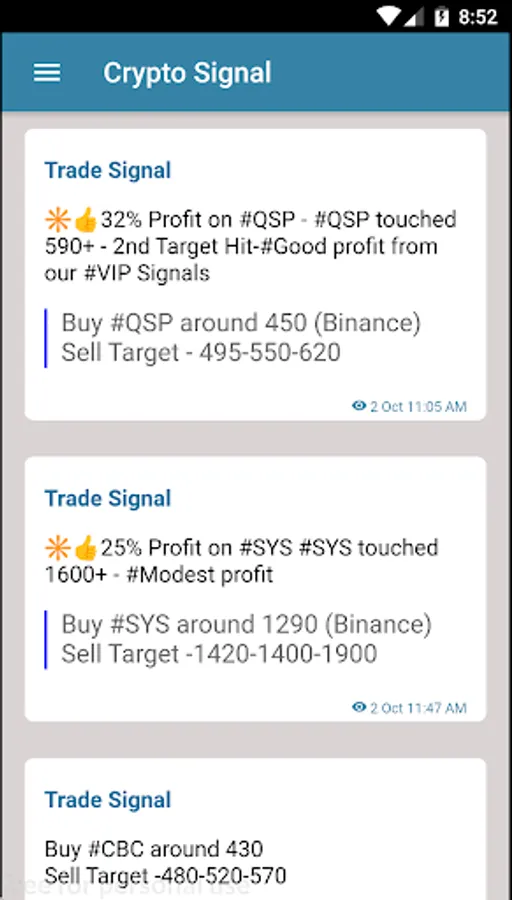Tap the thumbs up emoji on QSP post
512x900 pixels.
(x=86, y=220)
